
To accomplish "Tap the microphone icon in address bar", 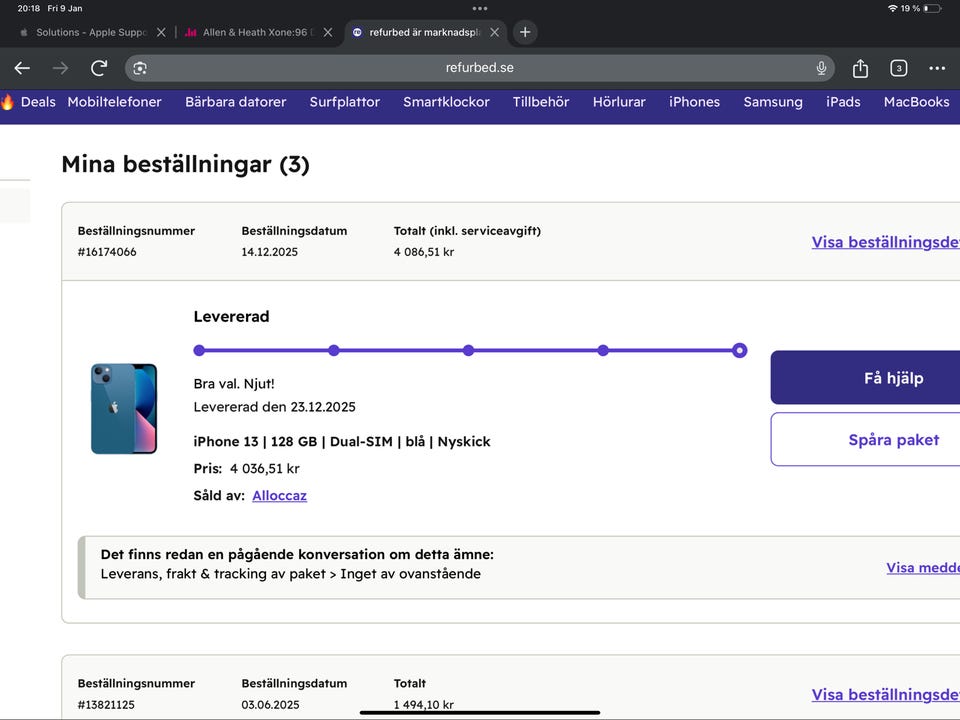I will pyautogui.click(x=821, y=68).
